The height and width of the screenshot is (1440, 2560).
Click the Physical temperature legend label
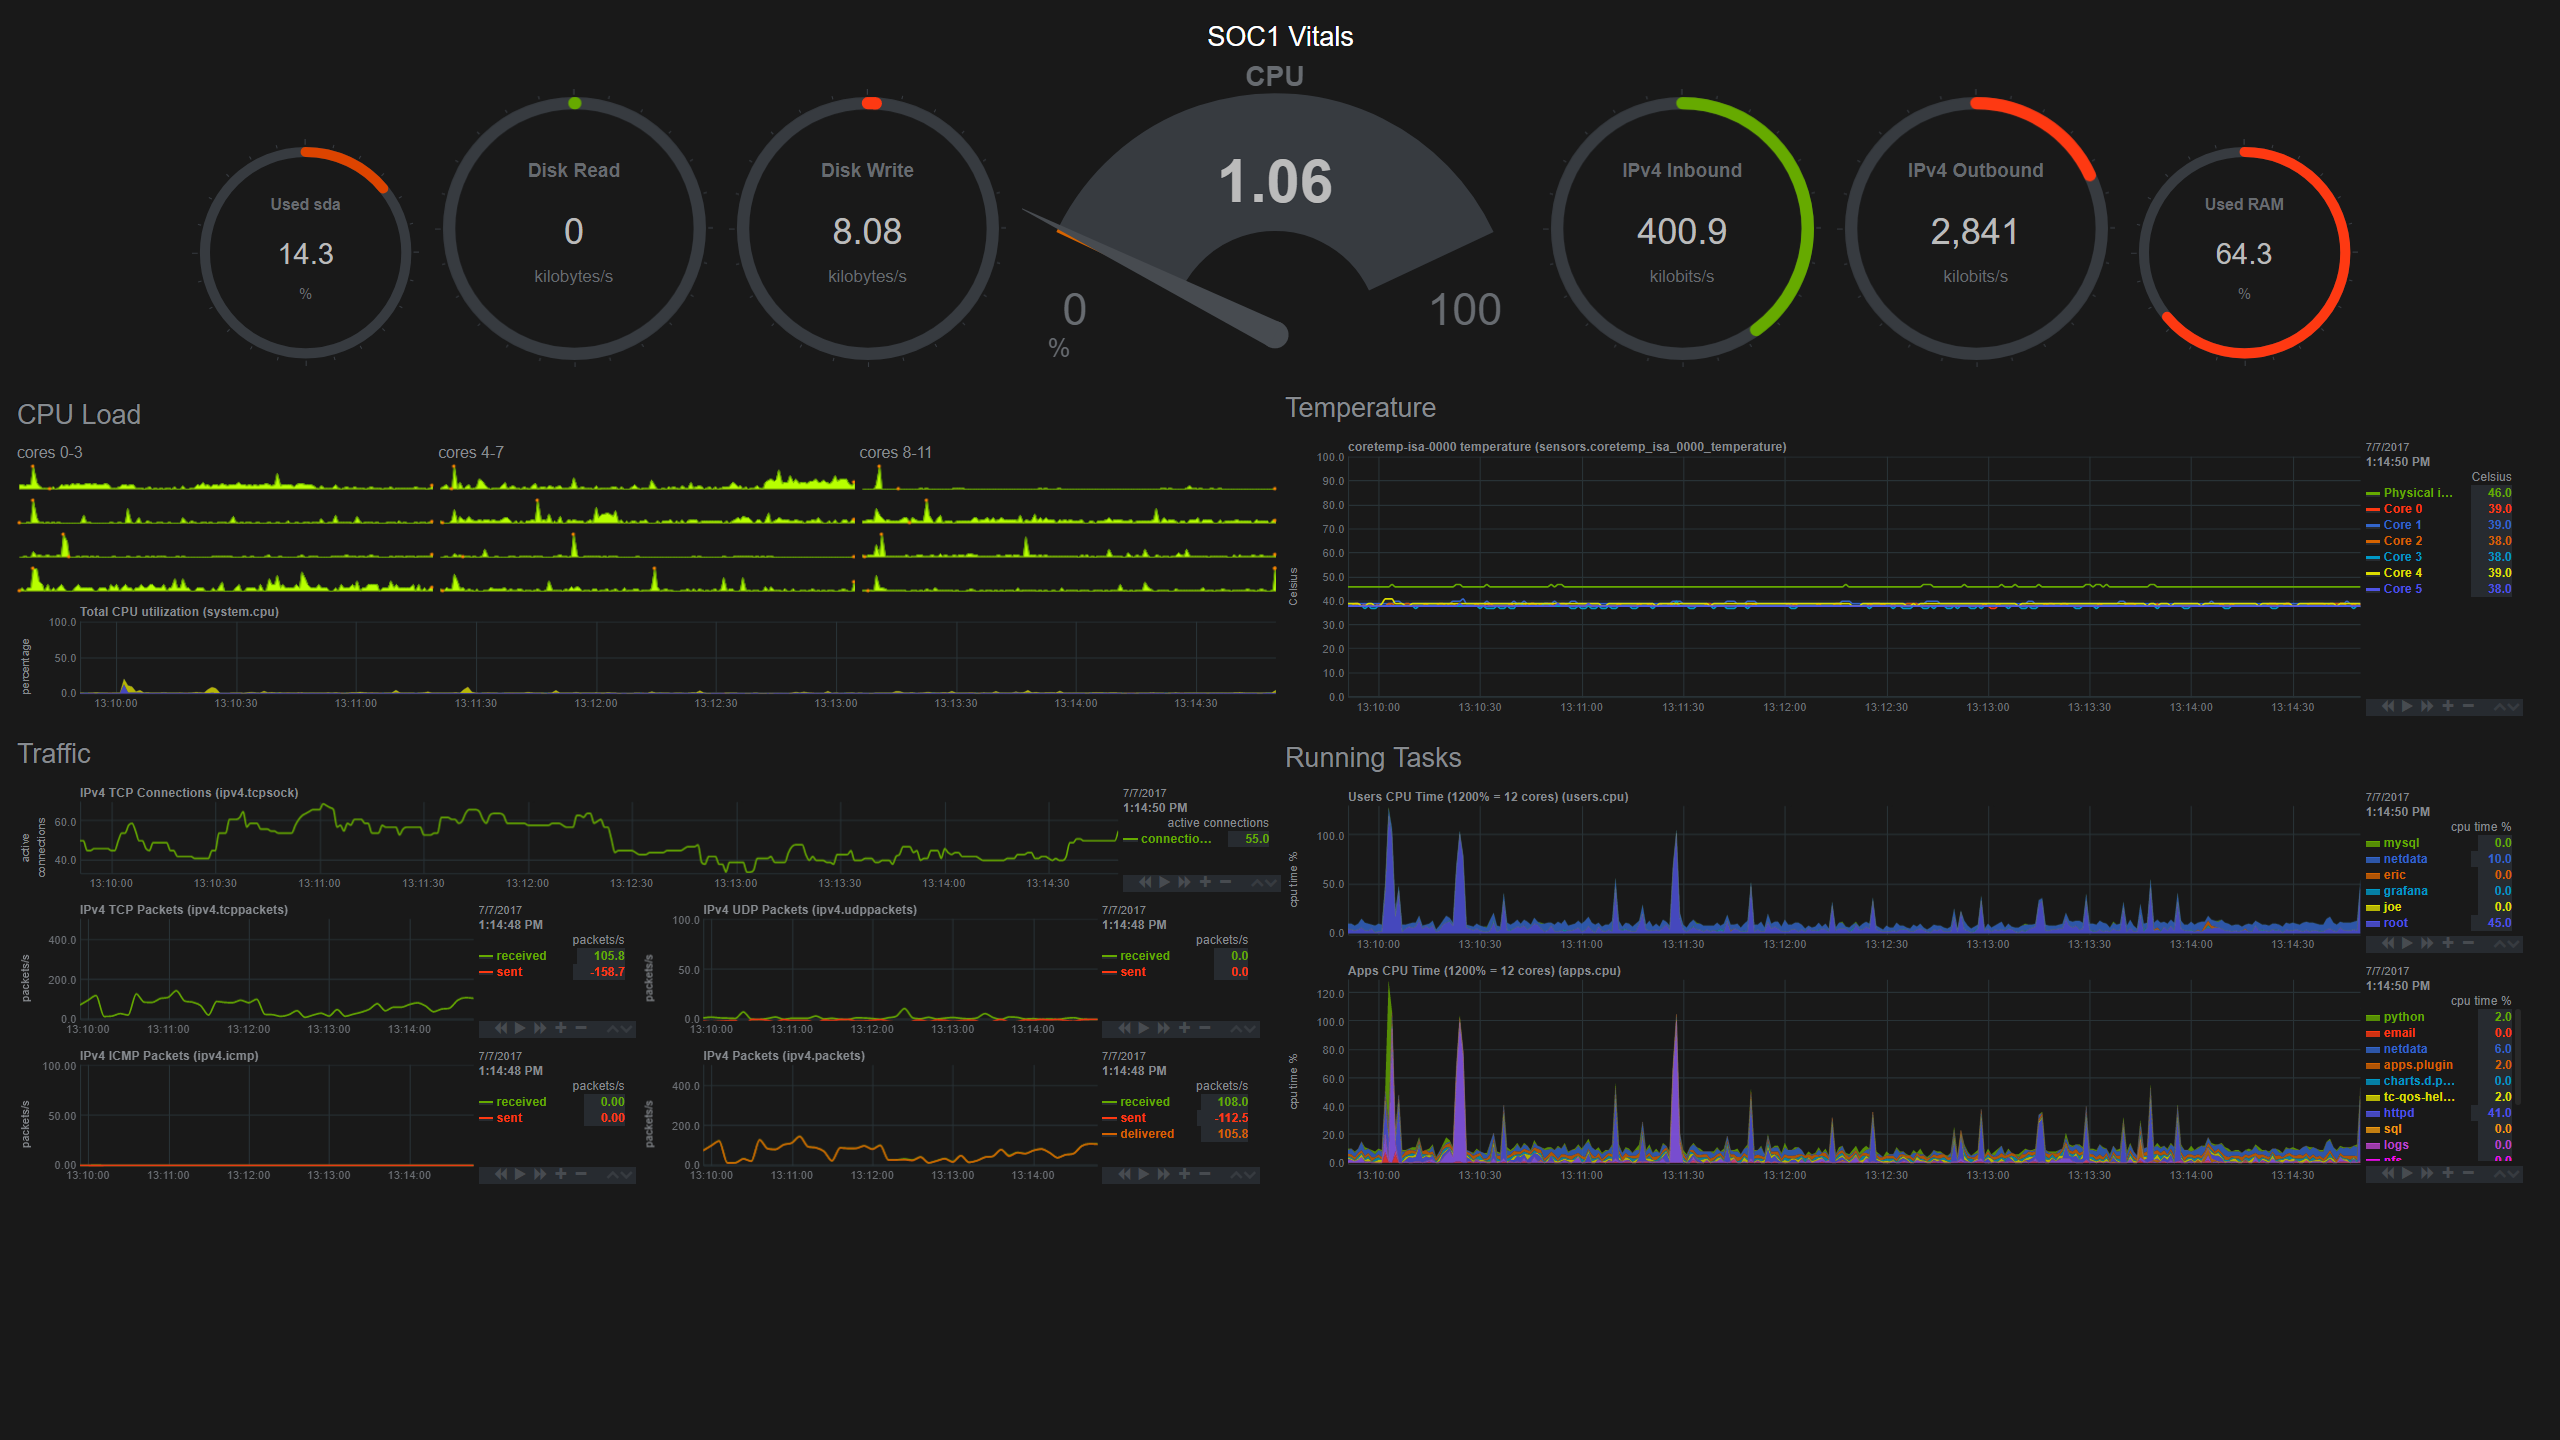tap(2417, 493)
